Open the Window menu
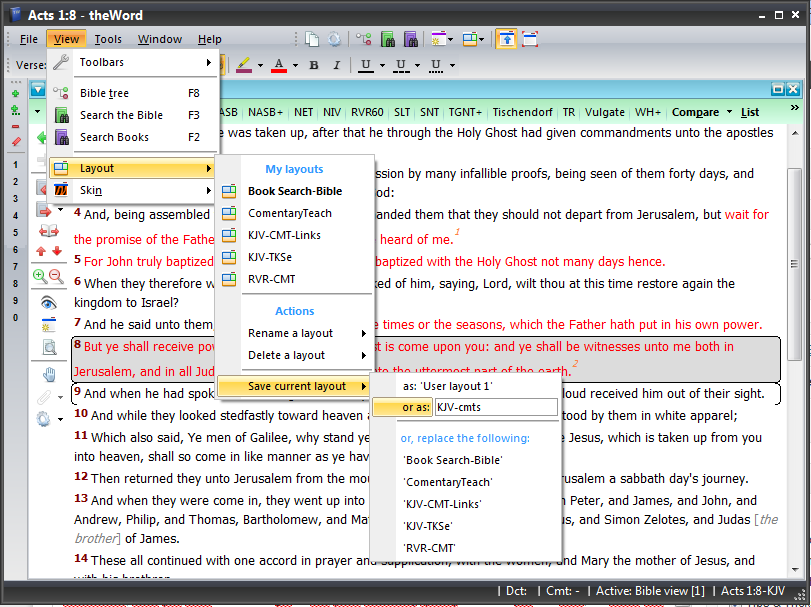 (x=160, y=39)
